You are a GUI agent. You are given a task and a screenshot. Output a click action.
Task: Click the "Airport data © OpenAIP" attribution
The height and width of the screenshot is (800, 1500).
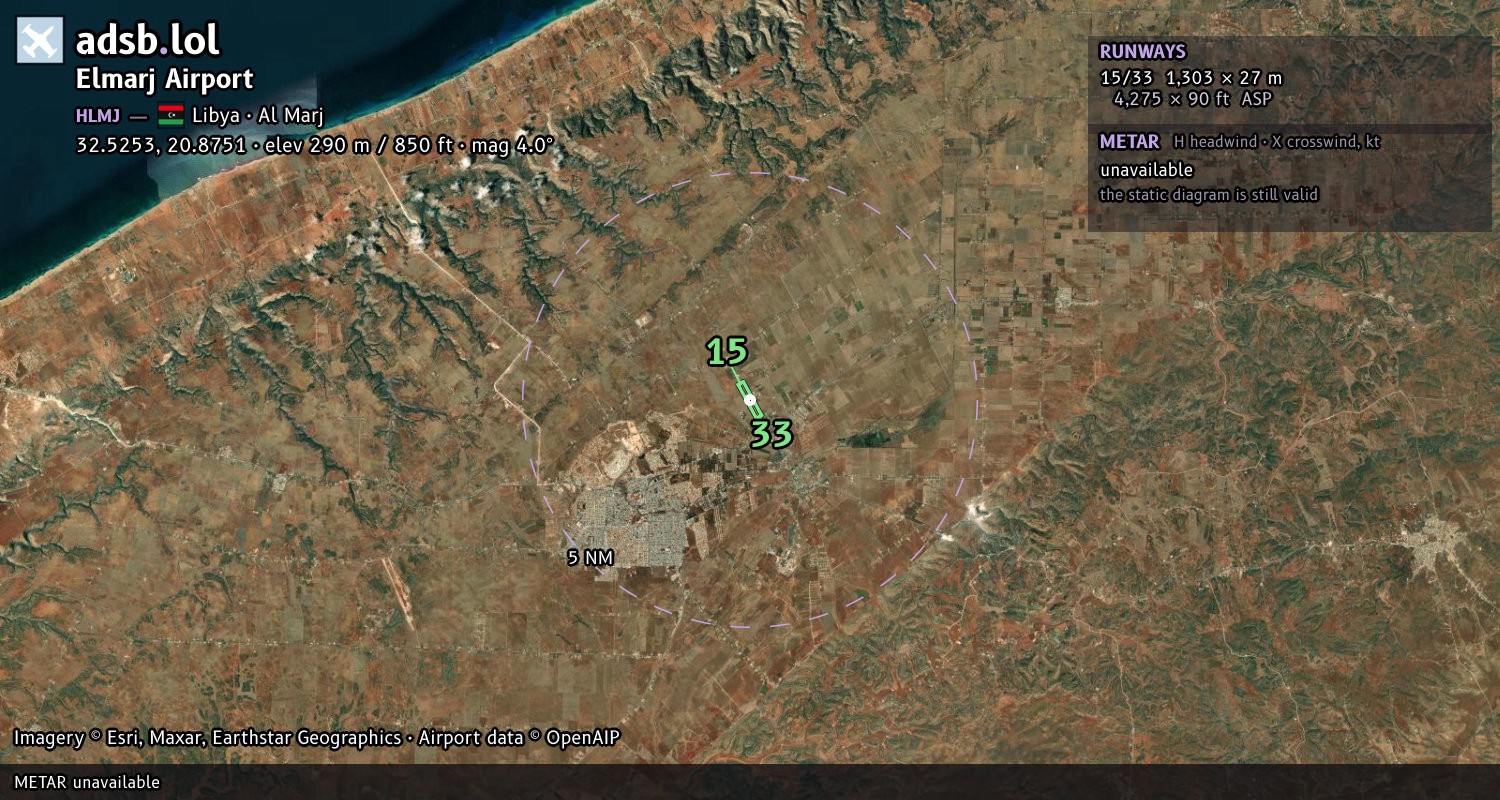519,738
